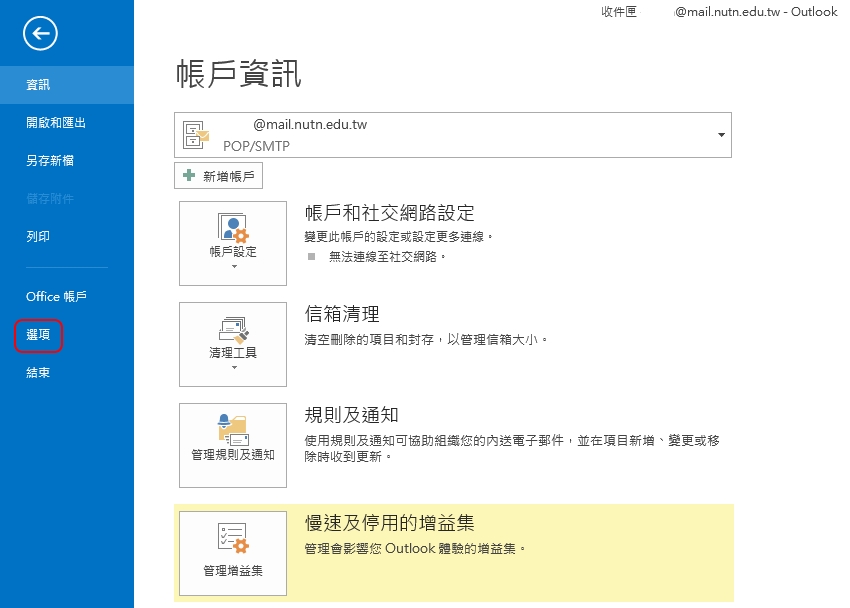Click the 清理工具 mailbox cleanup icon
Screen dimensions: 850x608
tap(233, 329)
